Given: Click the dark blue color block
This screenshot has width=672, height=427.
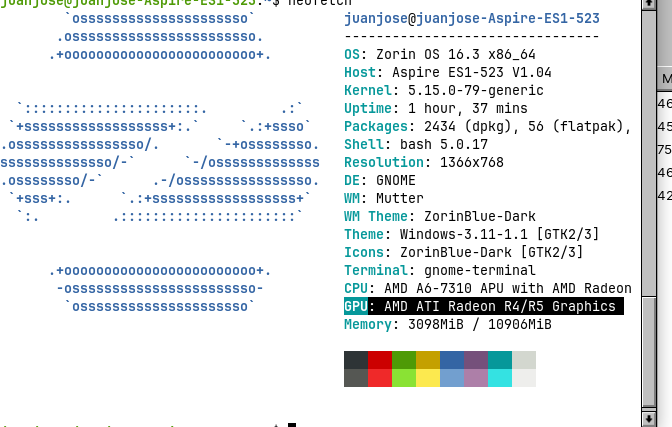Looking at the screenshot, I should 452,360.
